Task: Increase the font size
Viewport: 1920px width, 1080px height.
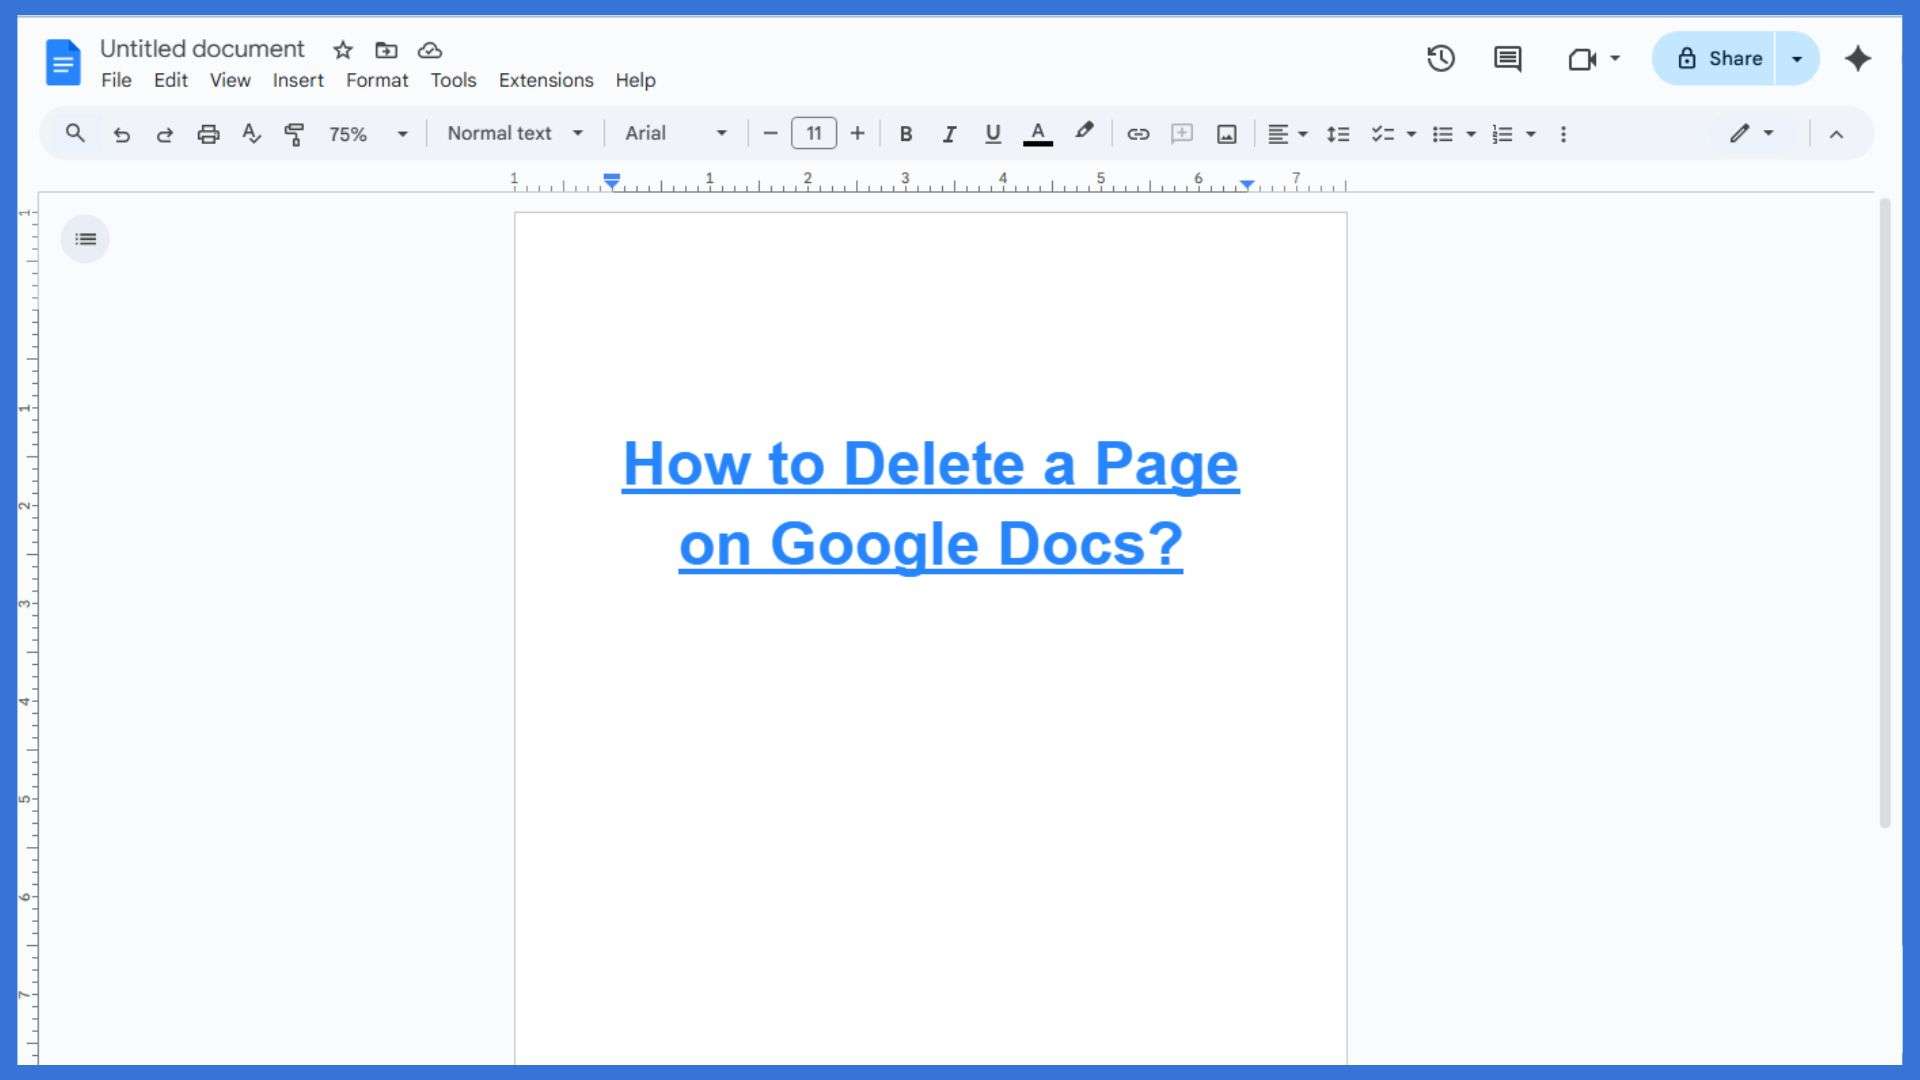Action: tap(857, 134)
